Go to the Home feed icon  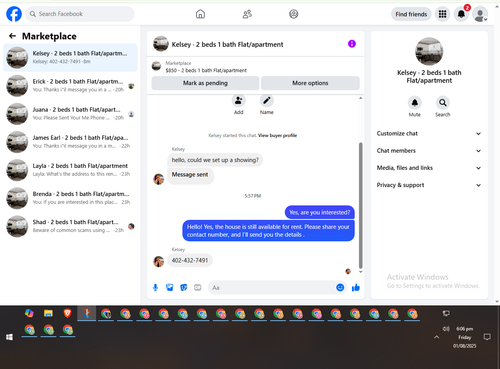(x=200, y=14)
